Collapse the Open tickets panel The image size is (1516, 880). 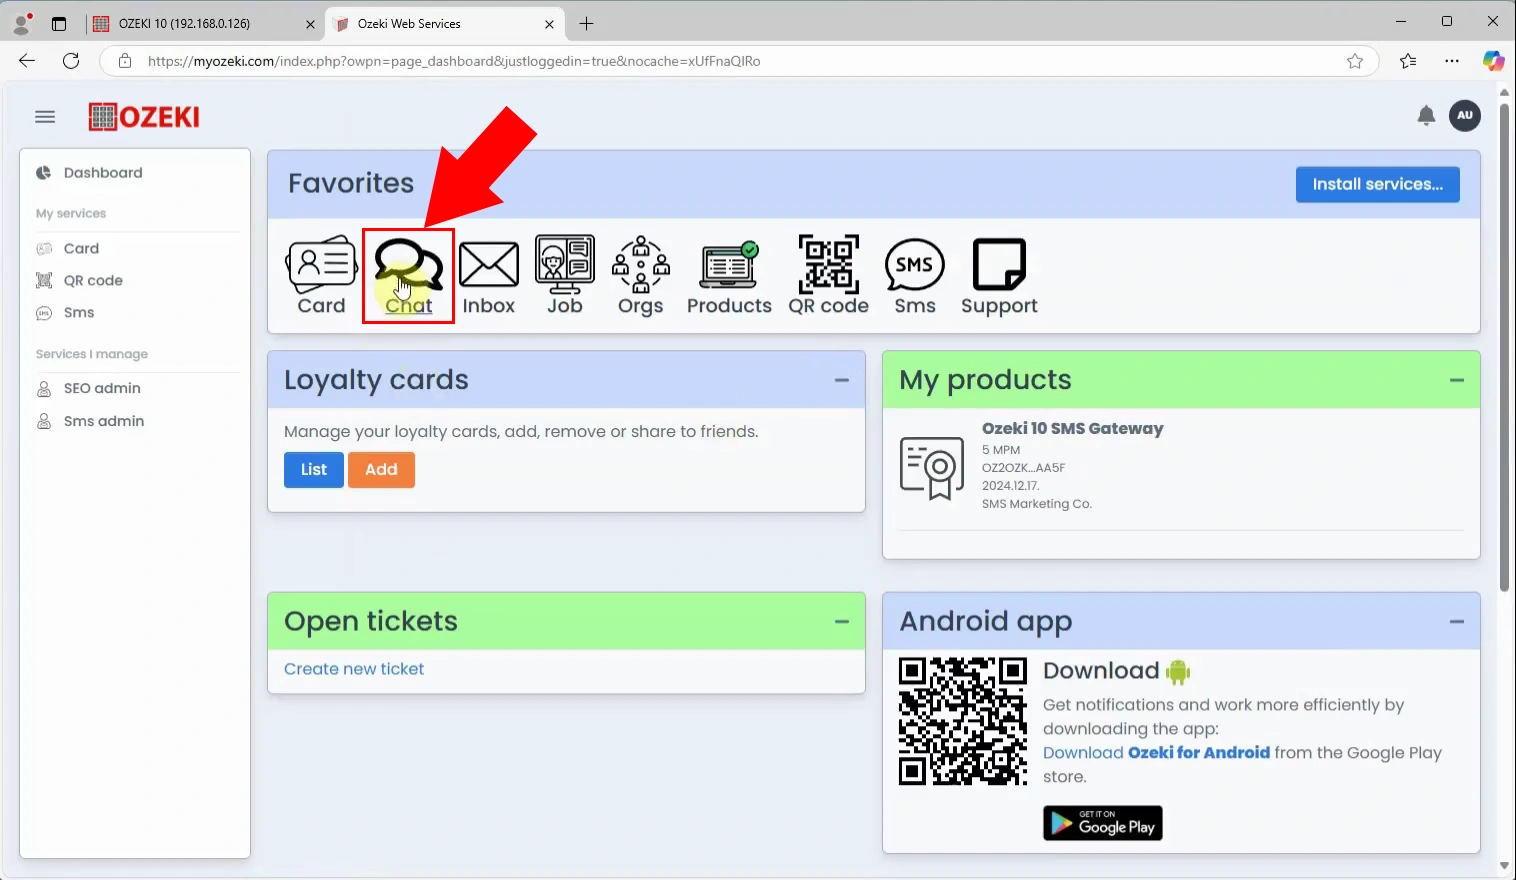coord(842,621)
